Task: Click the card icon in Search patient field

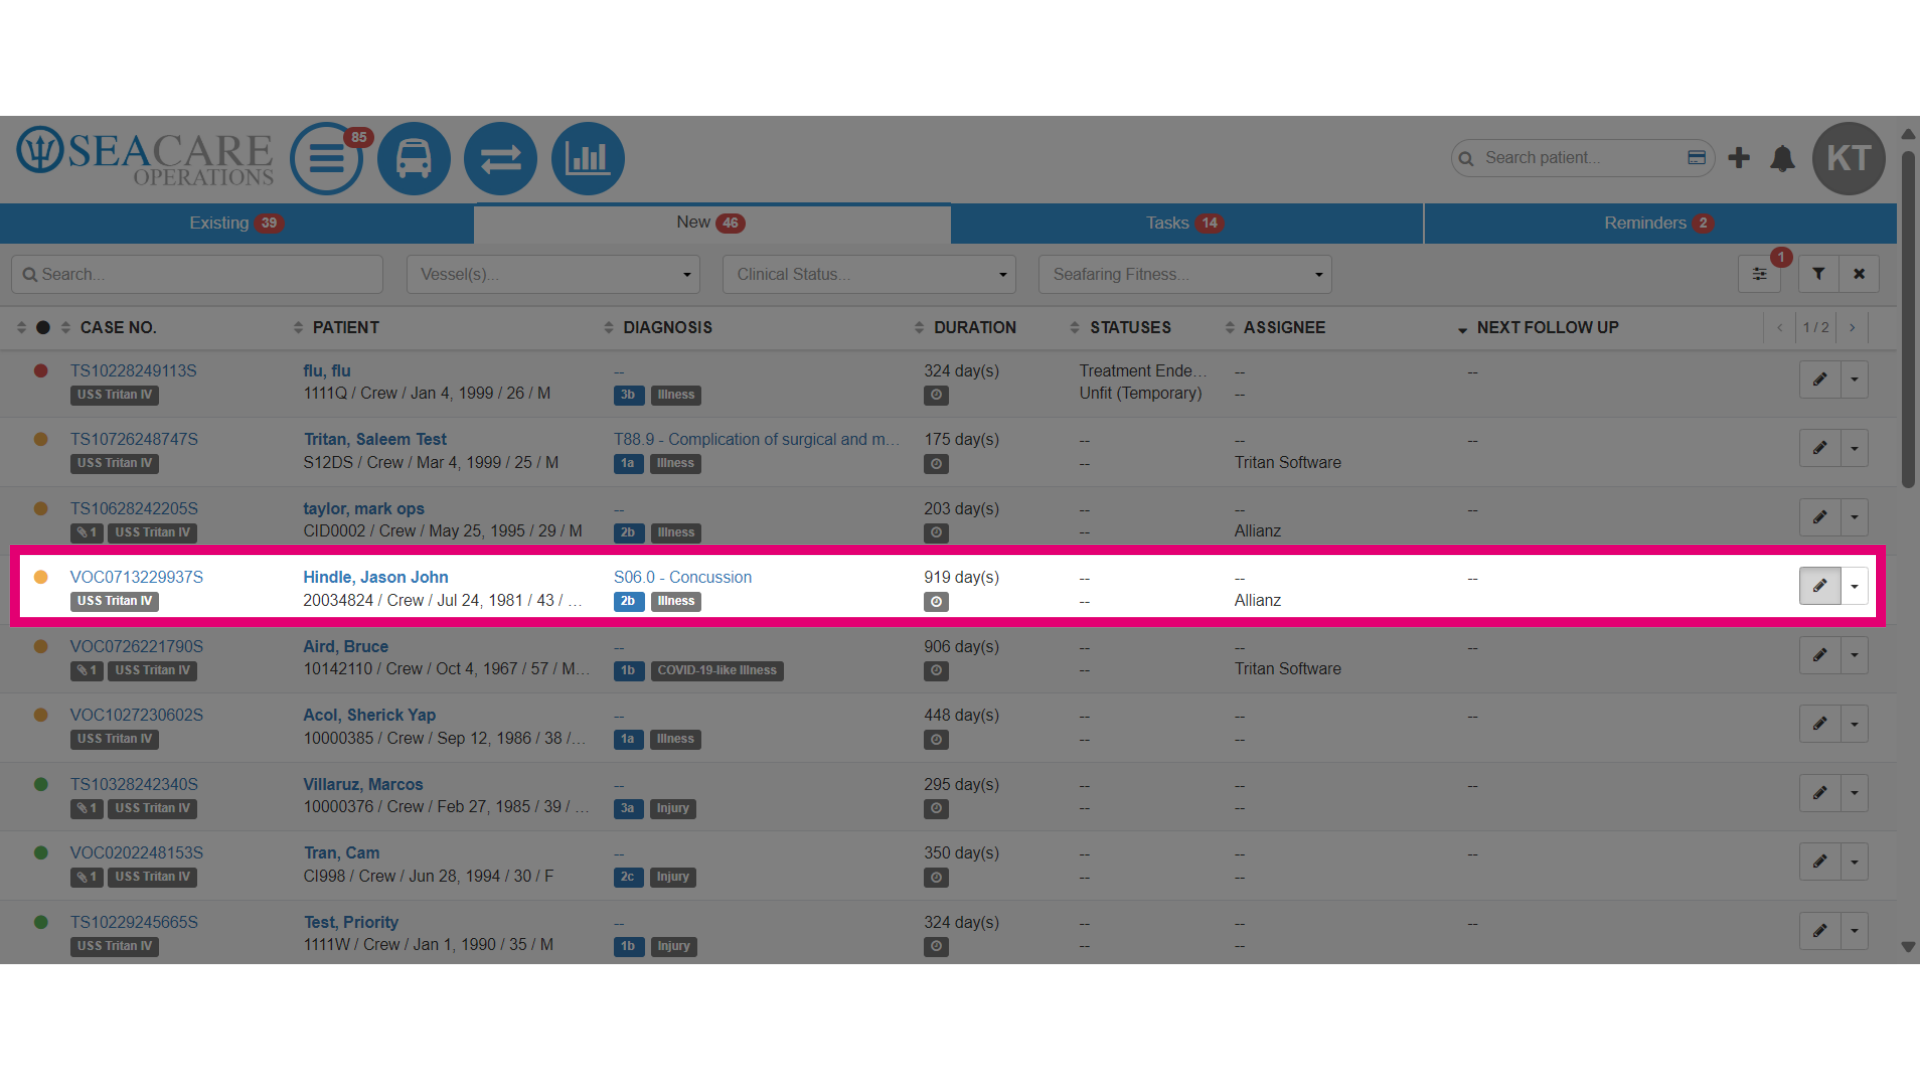Action: (x=1697, y=158)
